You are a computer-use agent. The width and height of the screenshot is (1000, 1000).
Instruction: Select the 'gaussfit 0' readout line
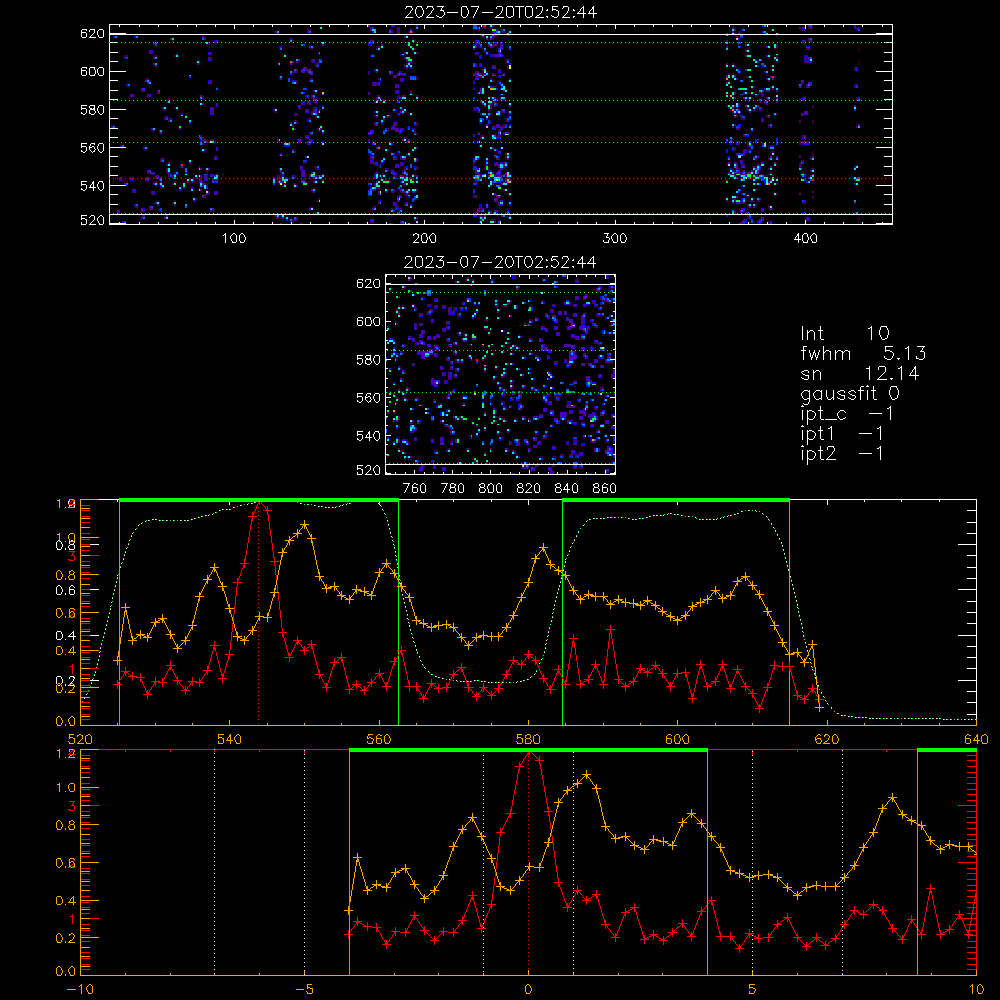pos(849,393)
